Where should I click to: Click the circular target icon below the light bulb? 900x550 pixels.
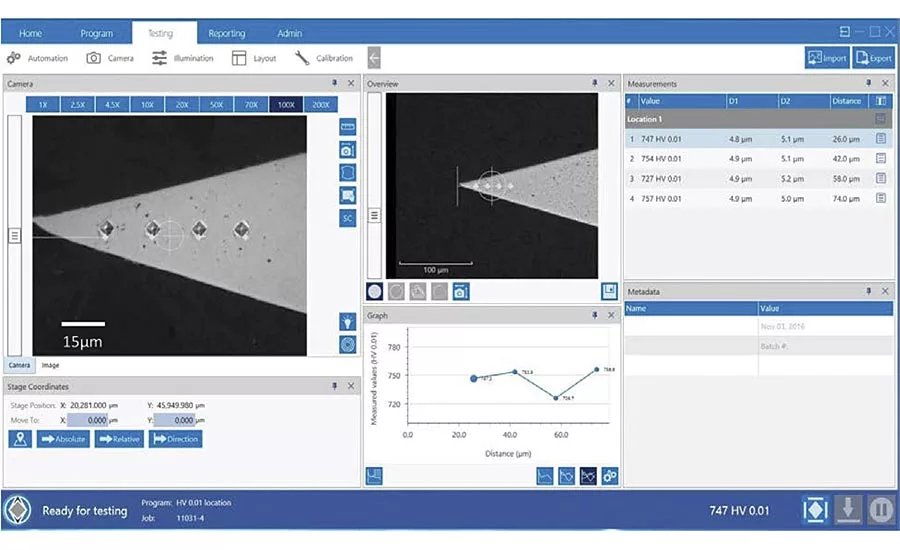(x=347, y=344)
